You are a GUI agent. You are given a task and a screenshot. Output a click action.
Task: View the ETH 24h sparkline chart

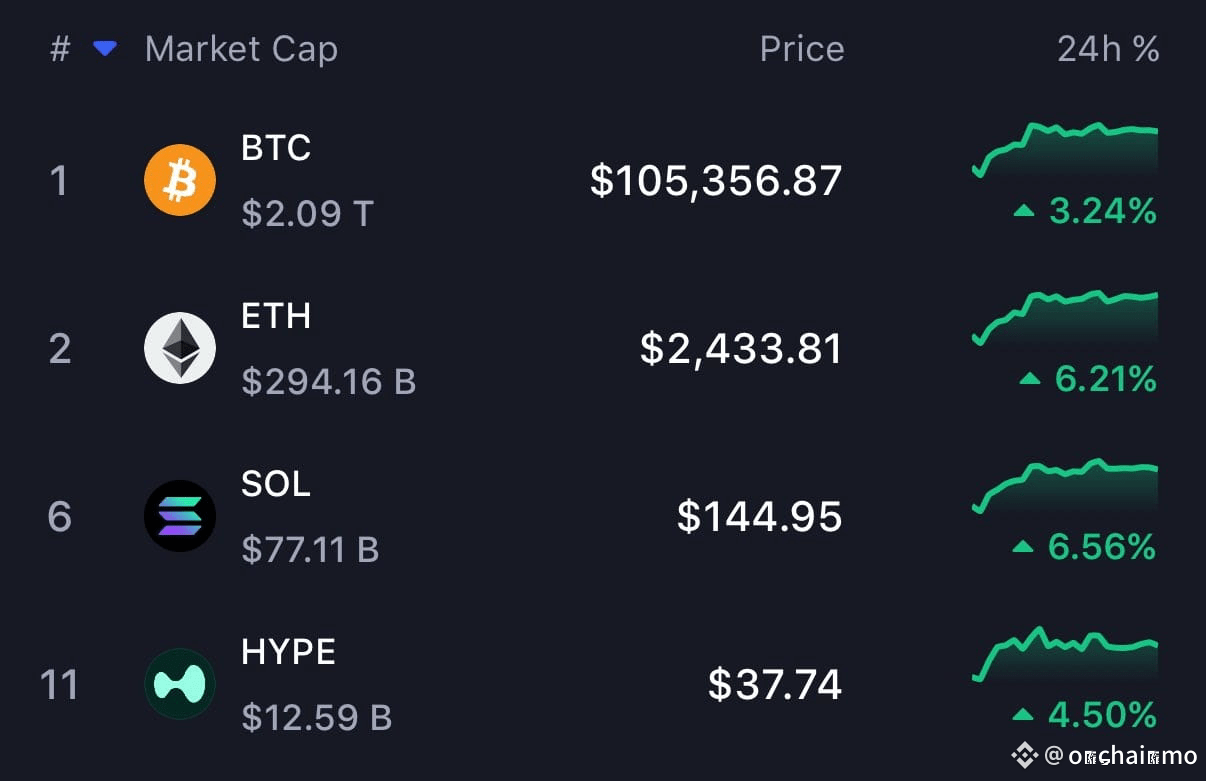coord(1065,318)
